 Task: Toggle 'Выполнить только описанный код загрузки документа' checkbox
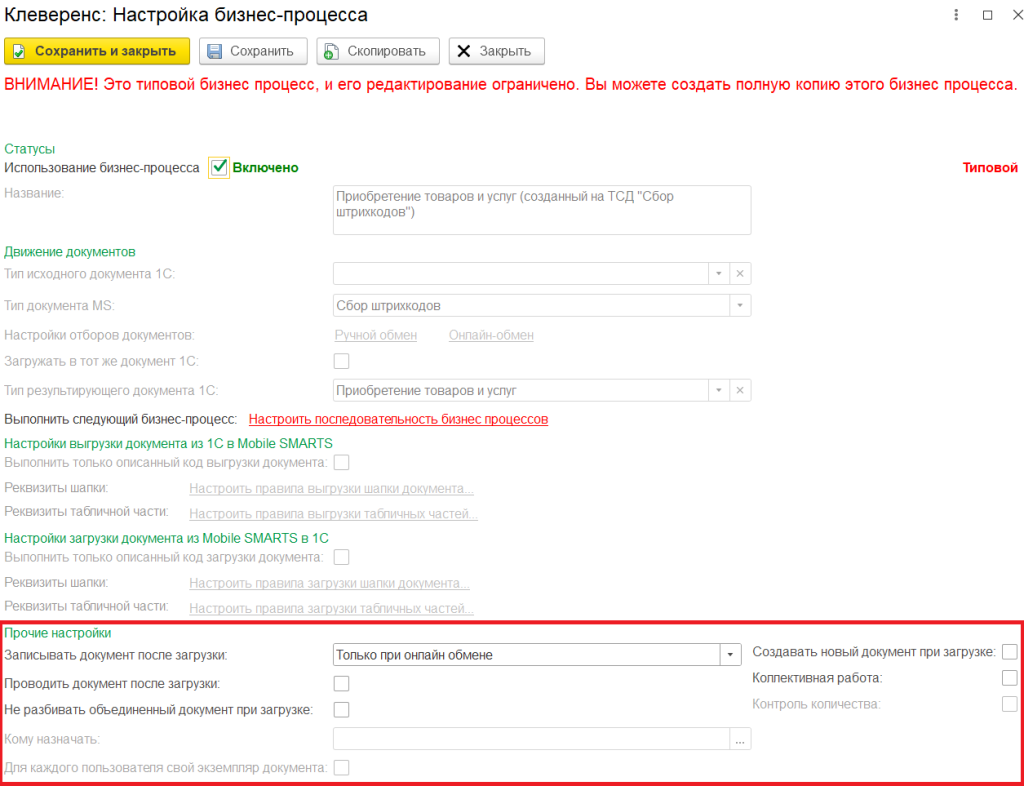(x=341, y=557)
